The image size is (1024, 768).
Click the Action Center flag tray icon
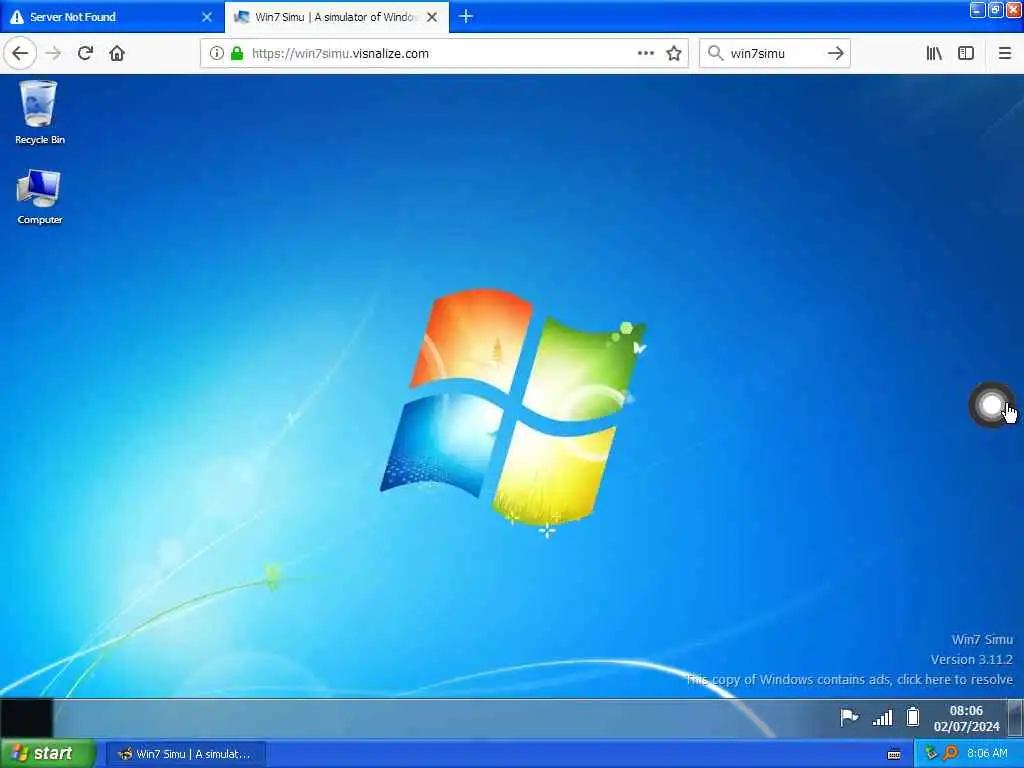click(x=849, y=718)
